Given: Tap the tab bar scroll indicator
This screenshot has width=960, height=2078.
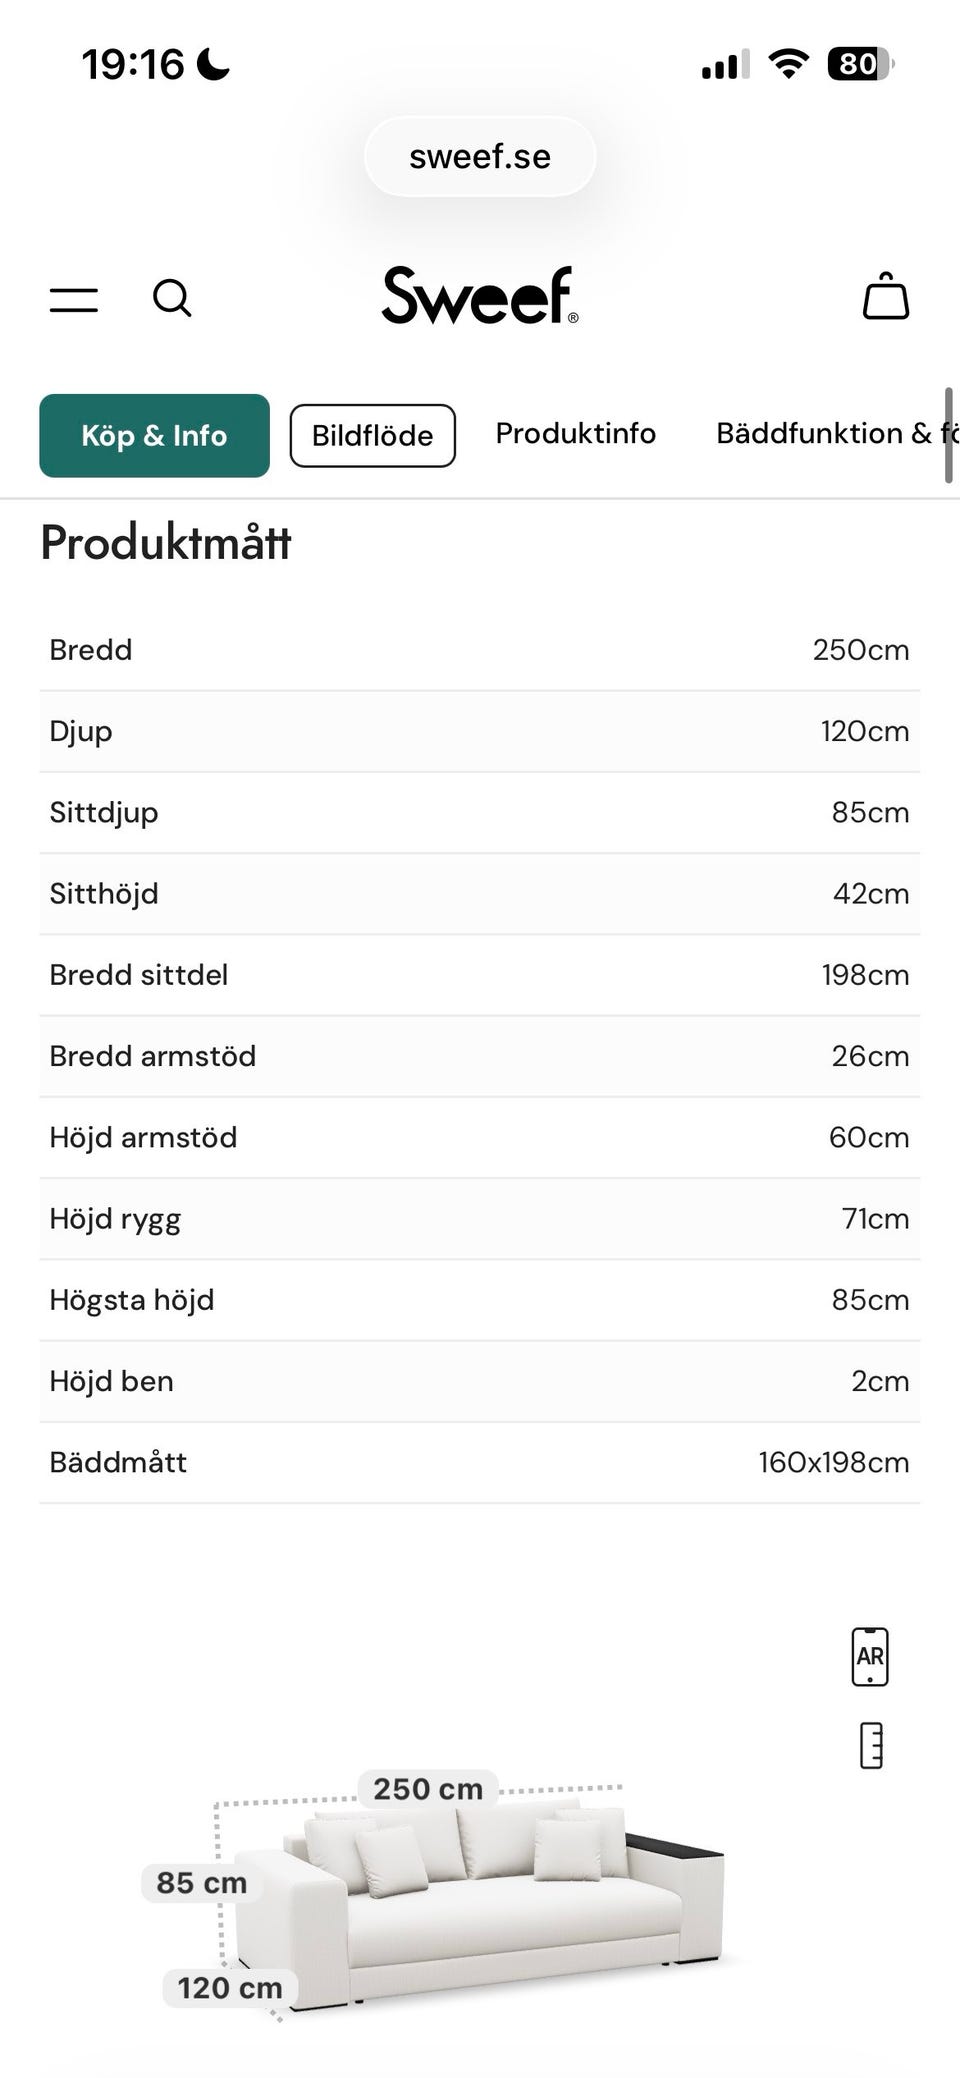Looking at the screenshot, I should tap(948, 436).
